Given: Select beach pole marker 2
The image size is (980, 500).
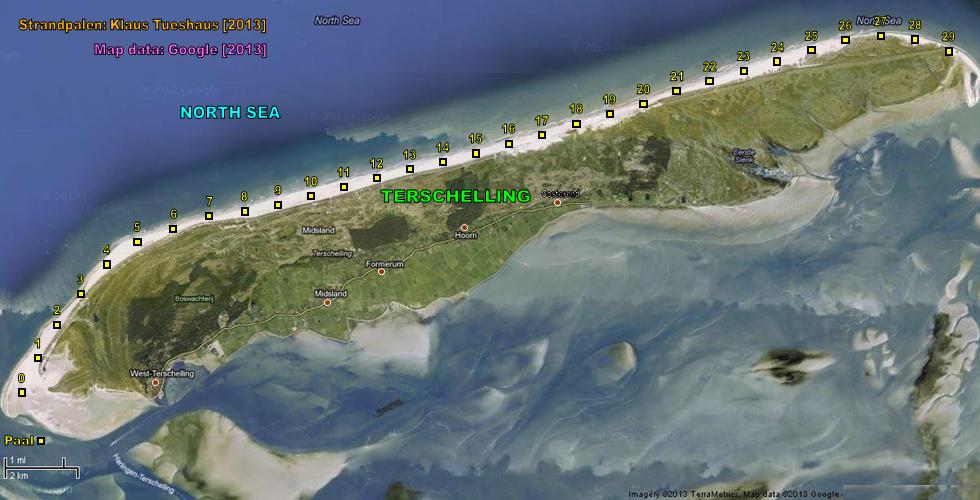Looking at the screenshot, I should (x=57, y=325).
